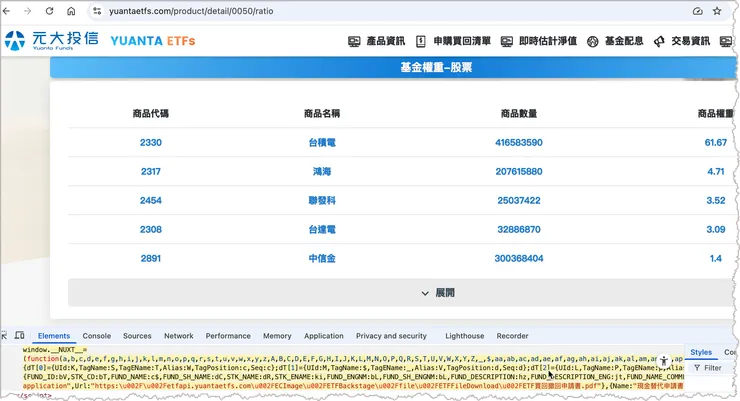Select the Styles pane tab
The height and width of the screenshot is (401, 740).
tap(701, 352)
